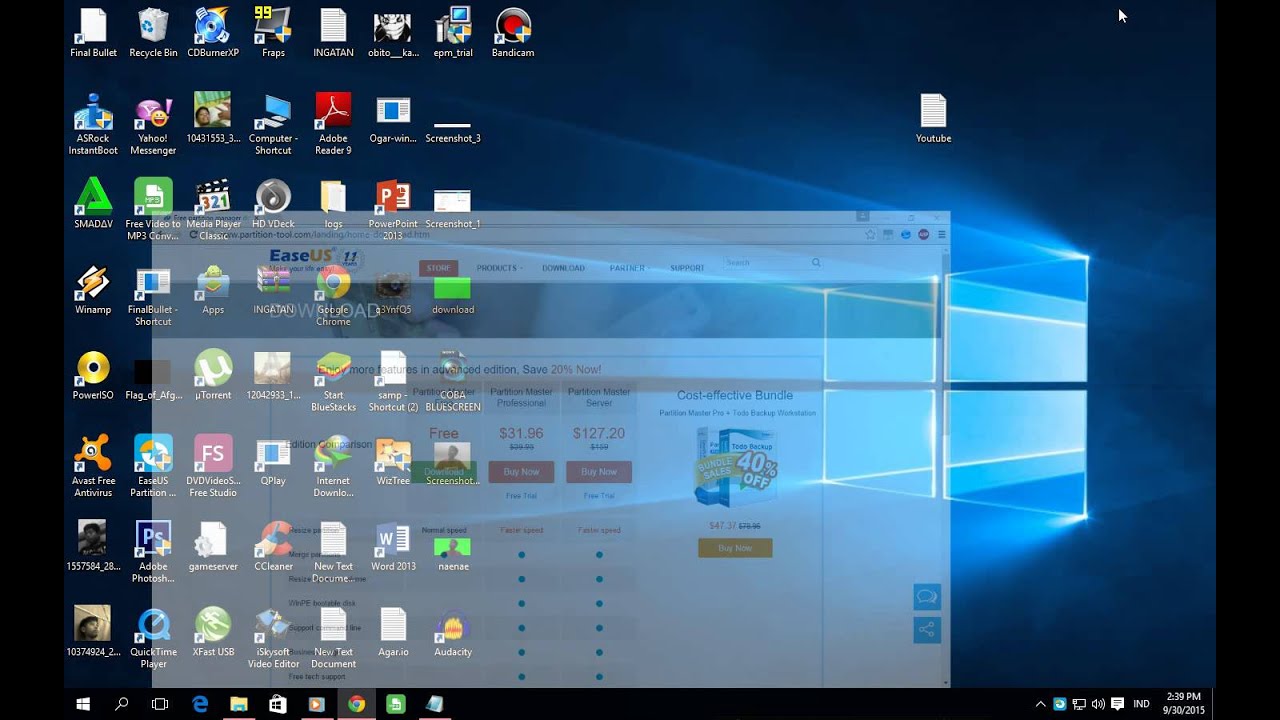Launch Winamp from the desktop
The width and height of the screenshot is (1280, 720).
93,290
